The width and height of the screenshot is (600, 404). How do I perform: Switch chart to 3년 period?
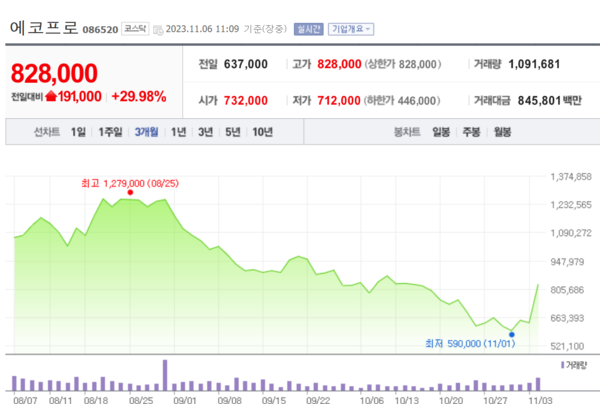[x=205, y=132]
